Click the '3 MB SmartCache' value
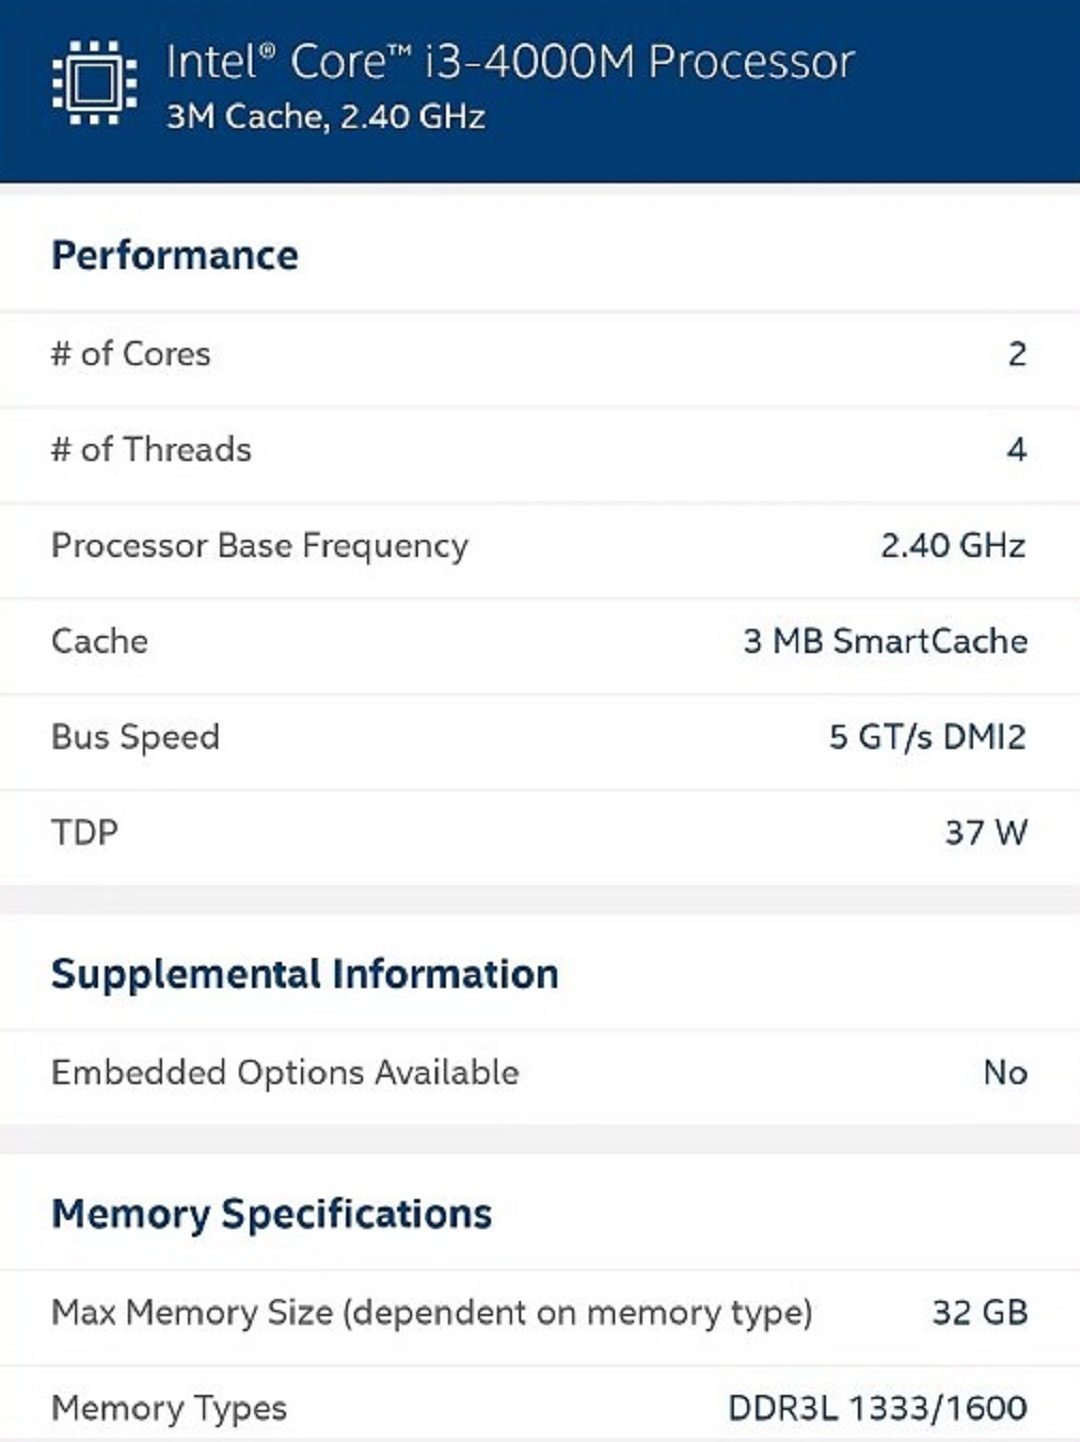1080x1442 pixels. pos(885,641)
